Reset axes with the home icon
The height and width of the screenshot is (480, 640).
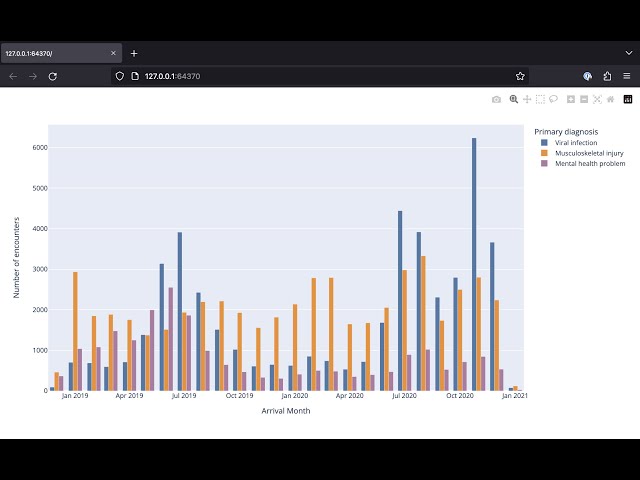(x=611, y=99)
